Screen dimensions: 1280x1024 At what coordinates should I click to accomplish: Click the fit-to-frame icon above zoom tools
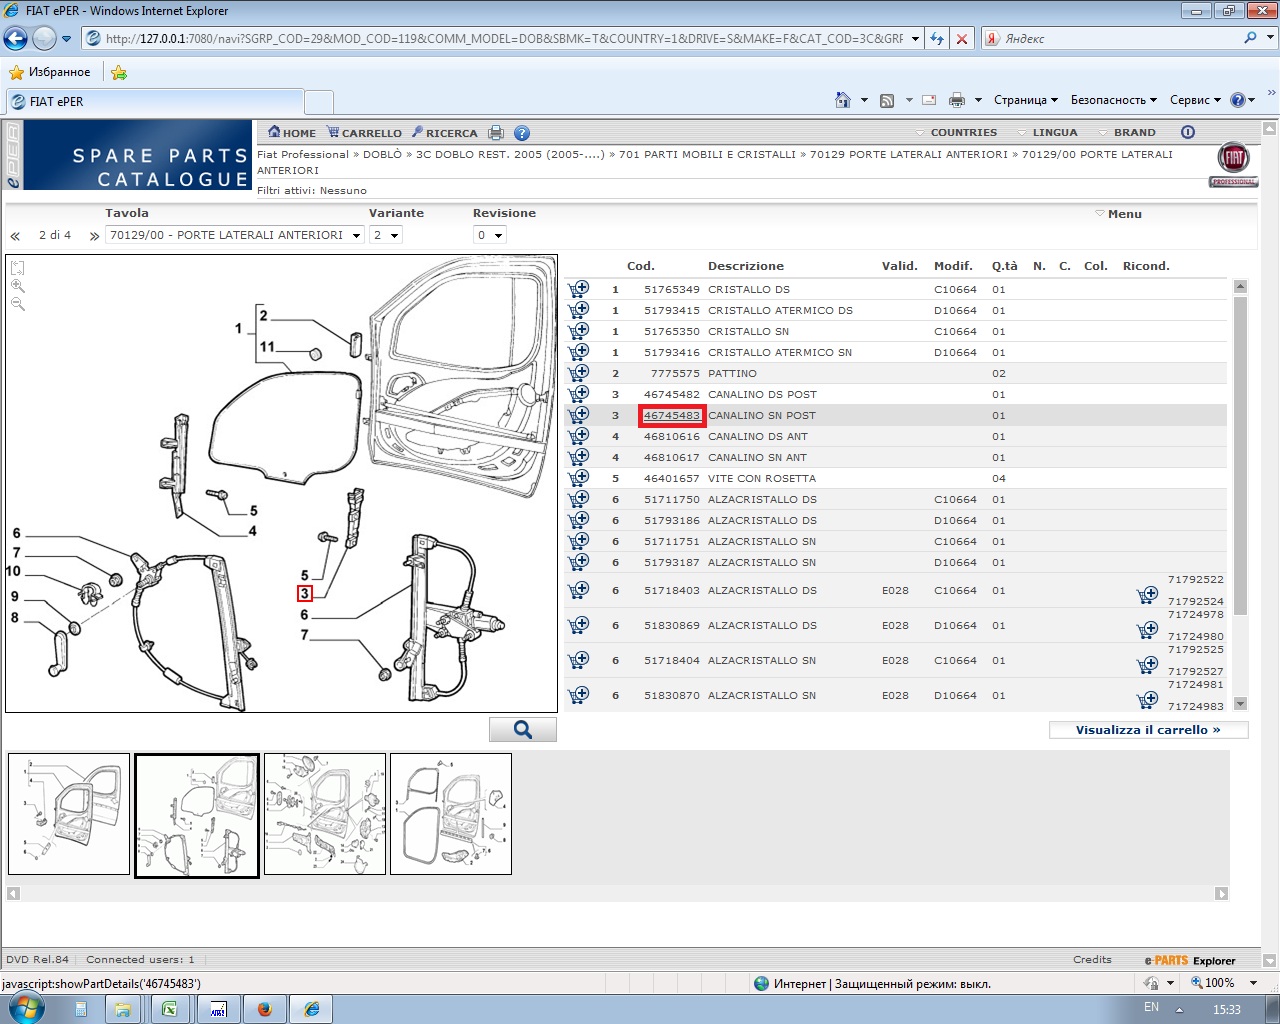click(18, 268)
